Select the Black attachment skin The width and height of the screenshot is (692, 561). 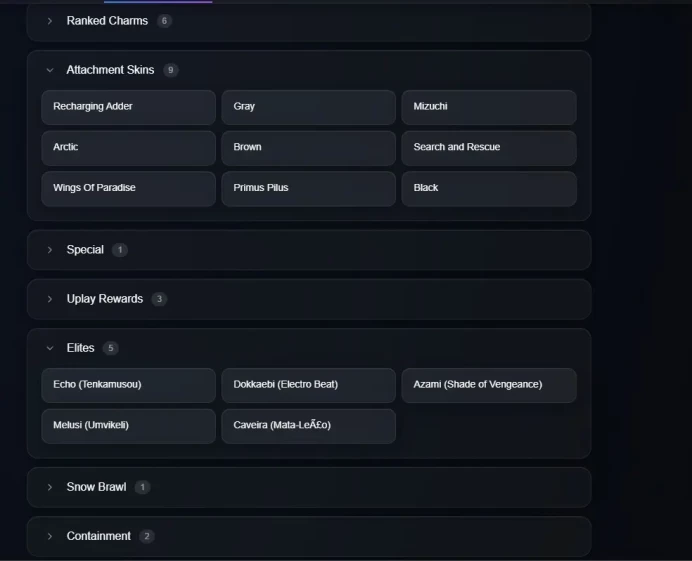point(489,188)
